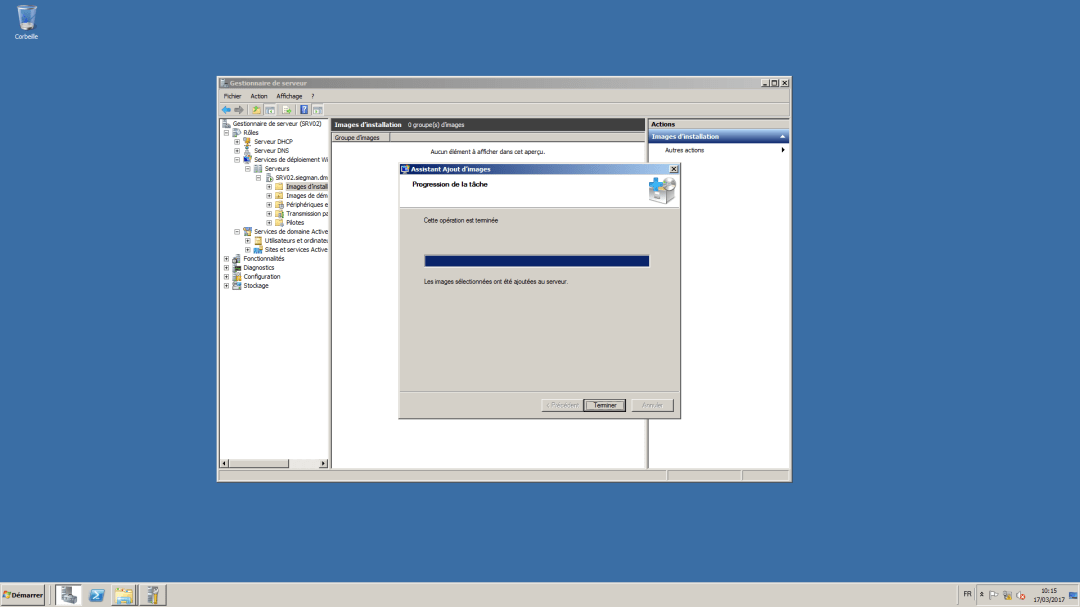The width and height of the screenshot is (1080, 607).
Task: Open the Affichage menu
Action: point(289,96)
